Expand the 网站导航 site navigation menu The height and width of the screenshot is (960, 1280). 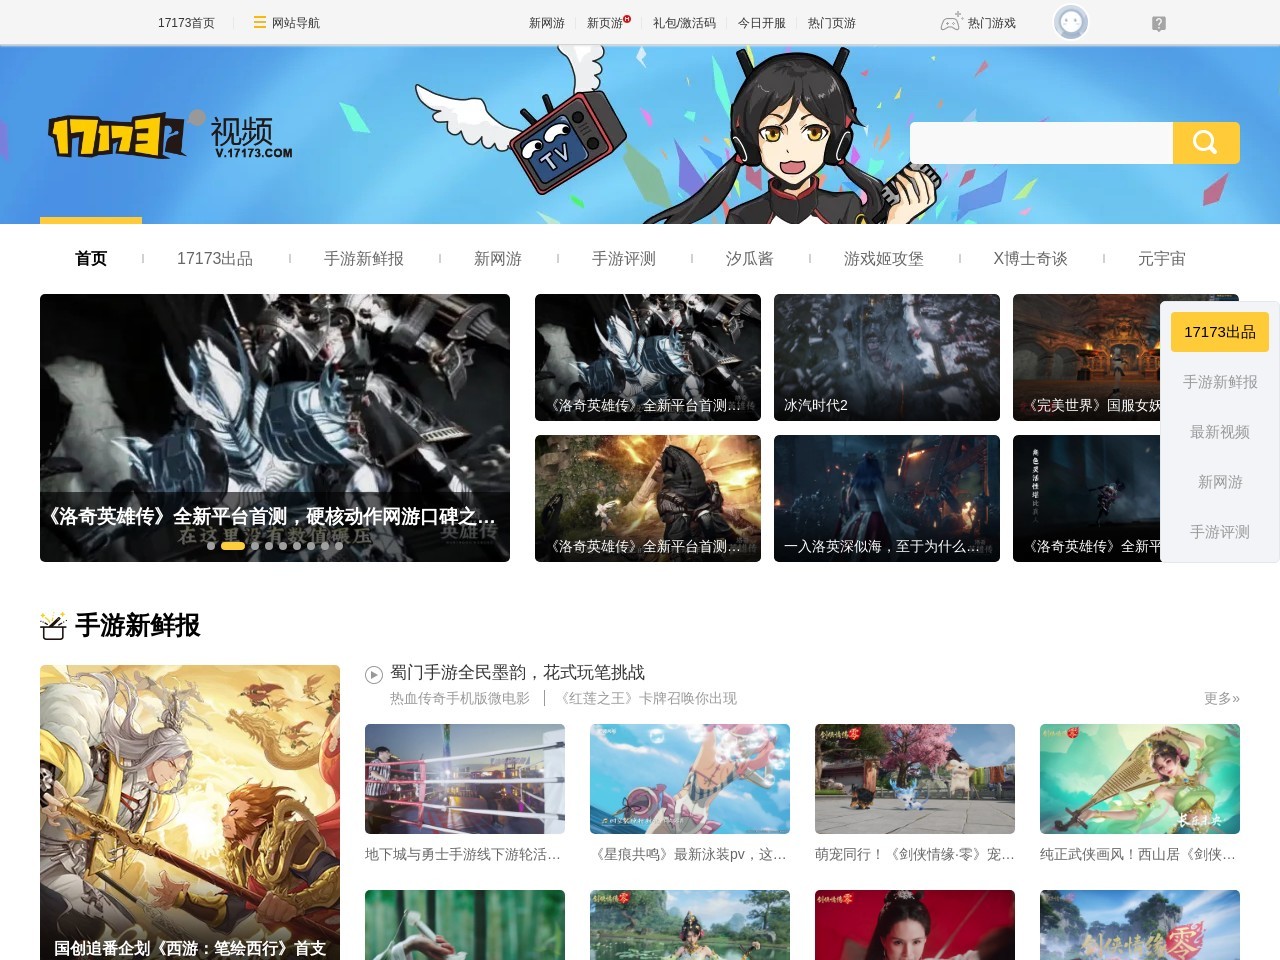(286, 23)
